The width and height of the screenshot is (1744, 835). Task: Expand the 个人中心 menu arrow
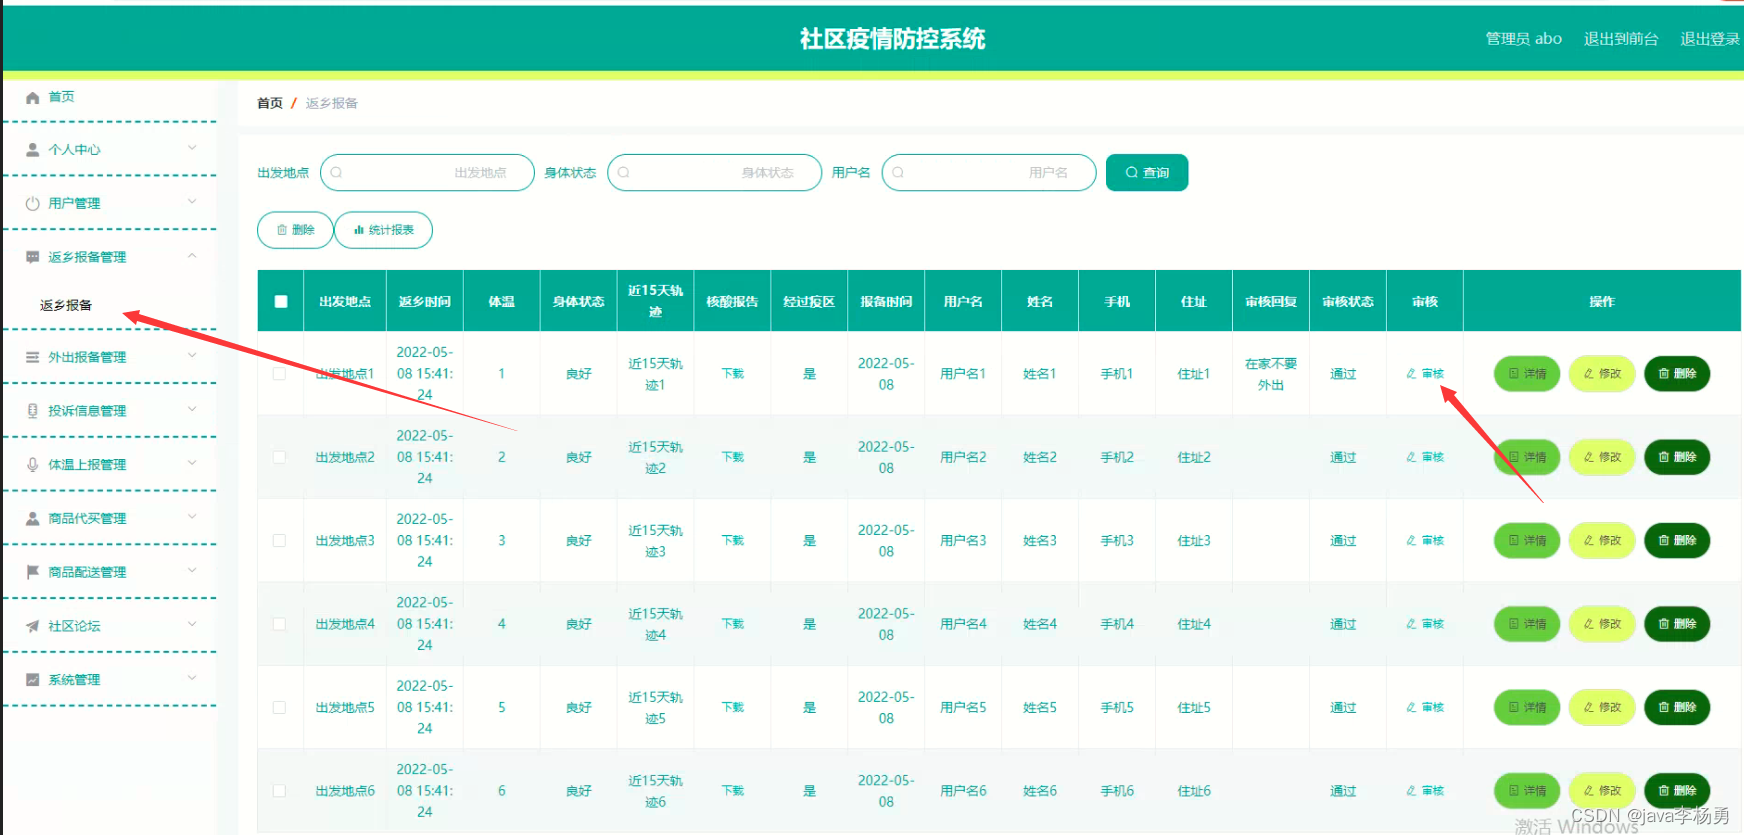(x=192, y=148)
